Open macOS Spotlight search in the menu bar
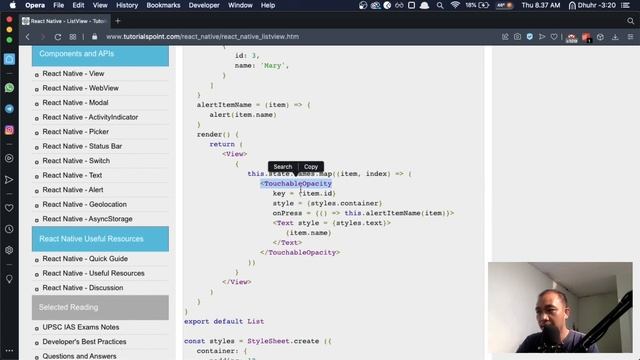Image resolution: width=640 pixels, height=360 pixels. (x=440, y=5)
